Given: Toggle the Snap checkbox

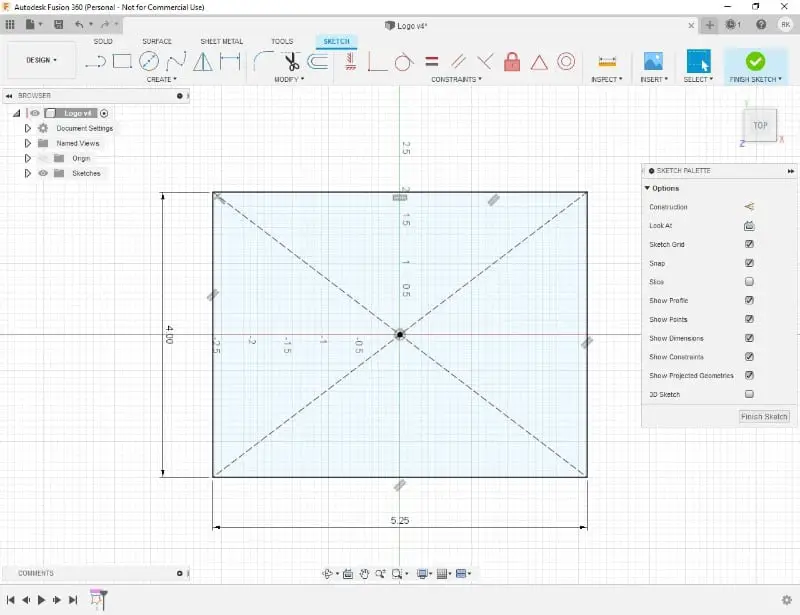Looking at the screenshot, I should point(749,263).
